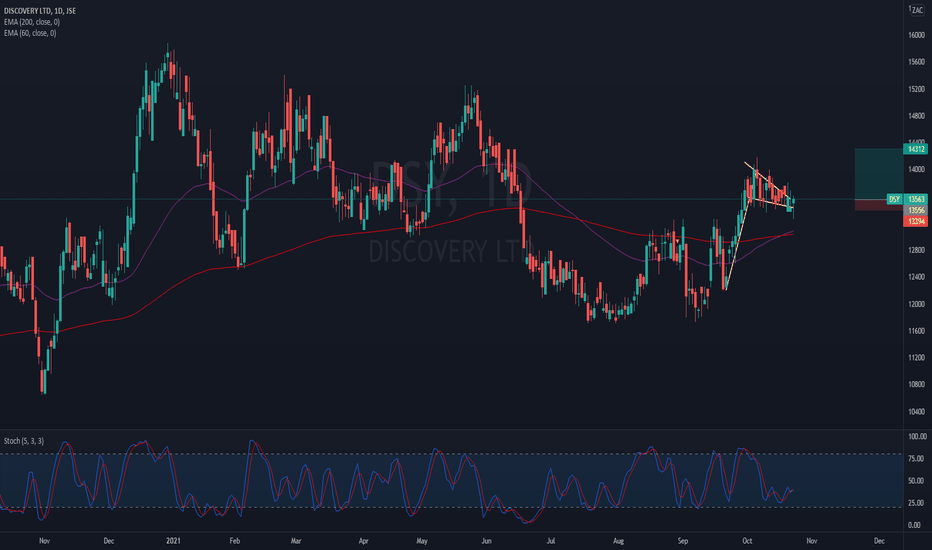
Task: Click the 100.00 stochastic axis label
Action: pyautogui.click(x=917, y=436)
